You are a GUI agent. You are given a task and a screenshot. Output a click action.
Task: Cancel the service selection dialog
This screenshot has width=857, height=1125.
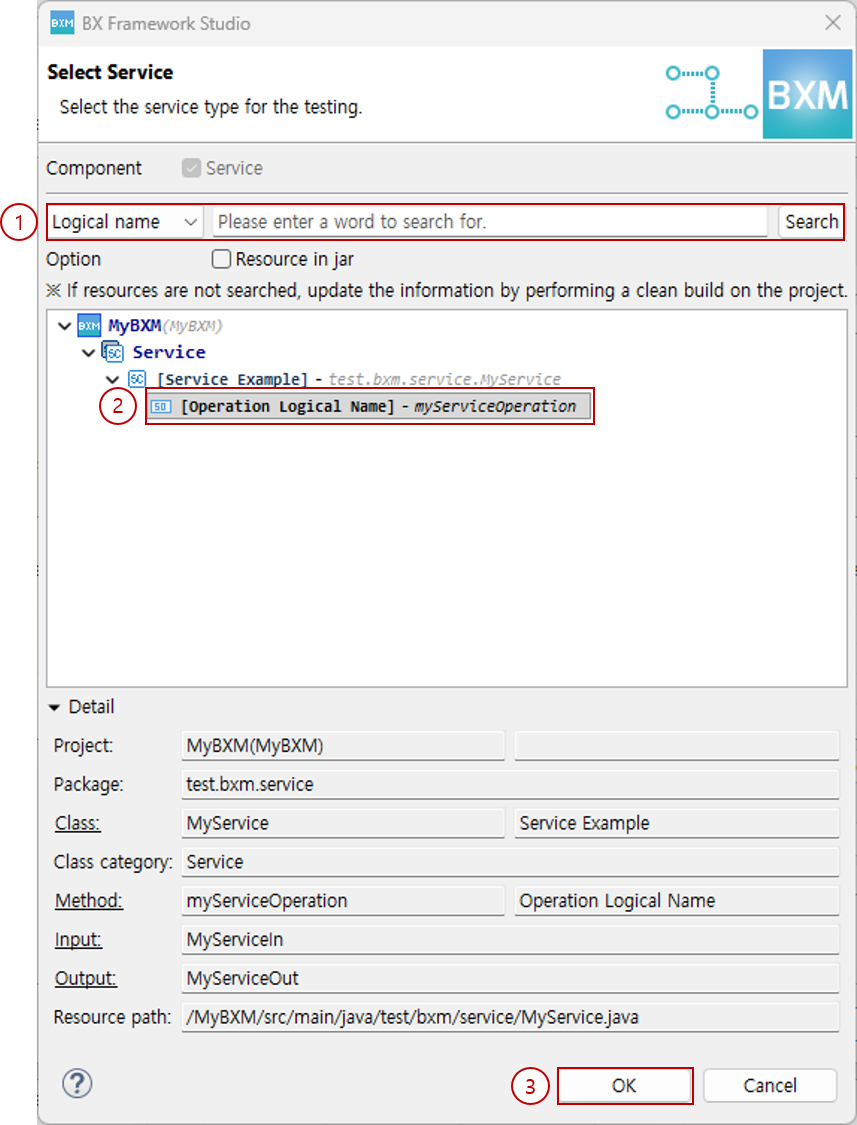click(769, 1085)
